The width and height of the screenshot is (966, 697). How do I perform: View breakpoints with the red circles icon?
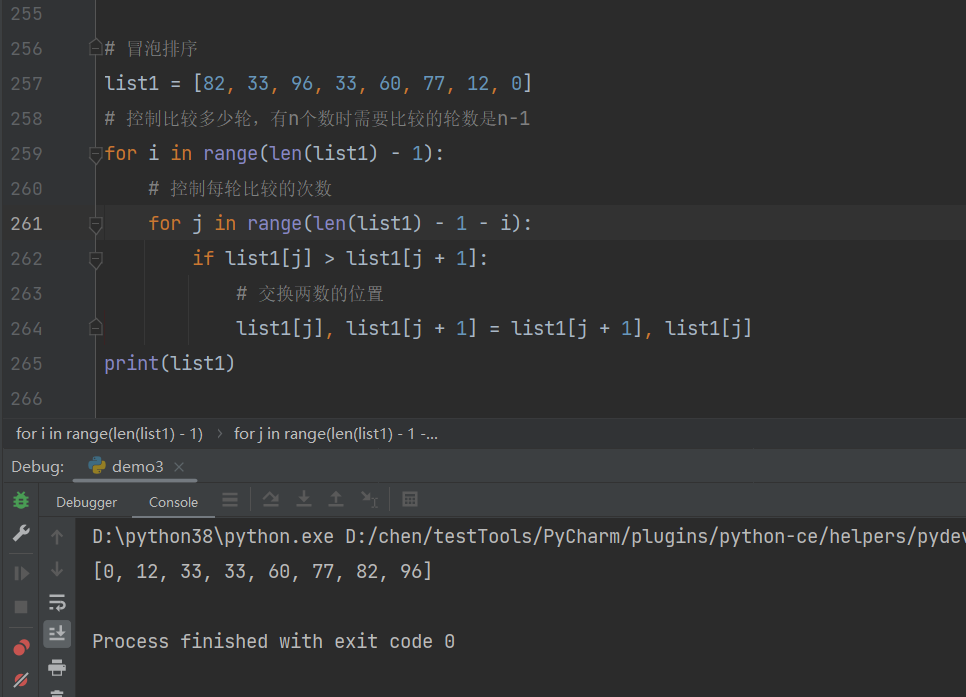point(21,648)
